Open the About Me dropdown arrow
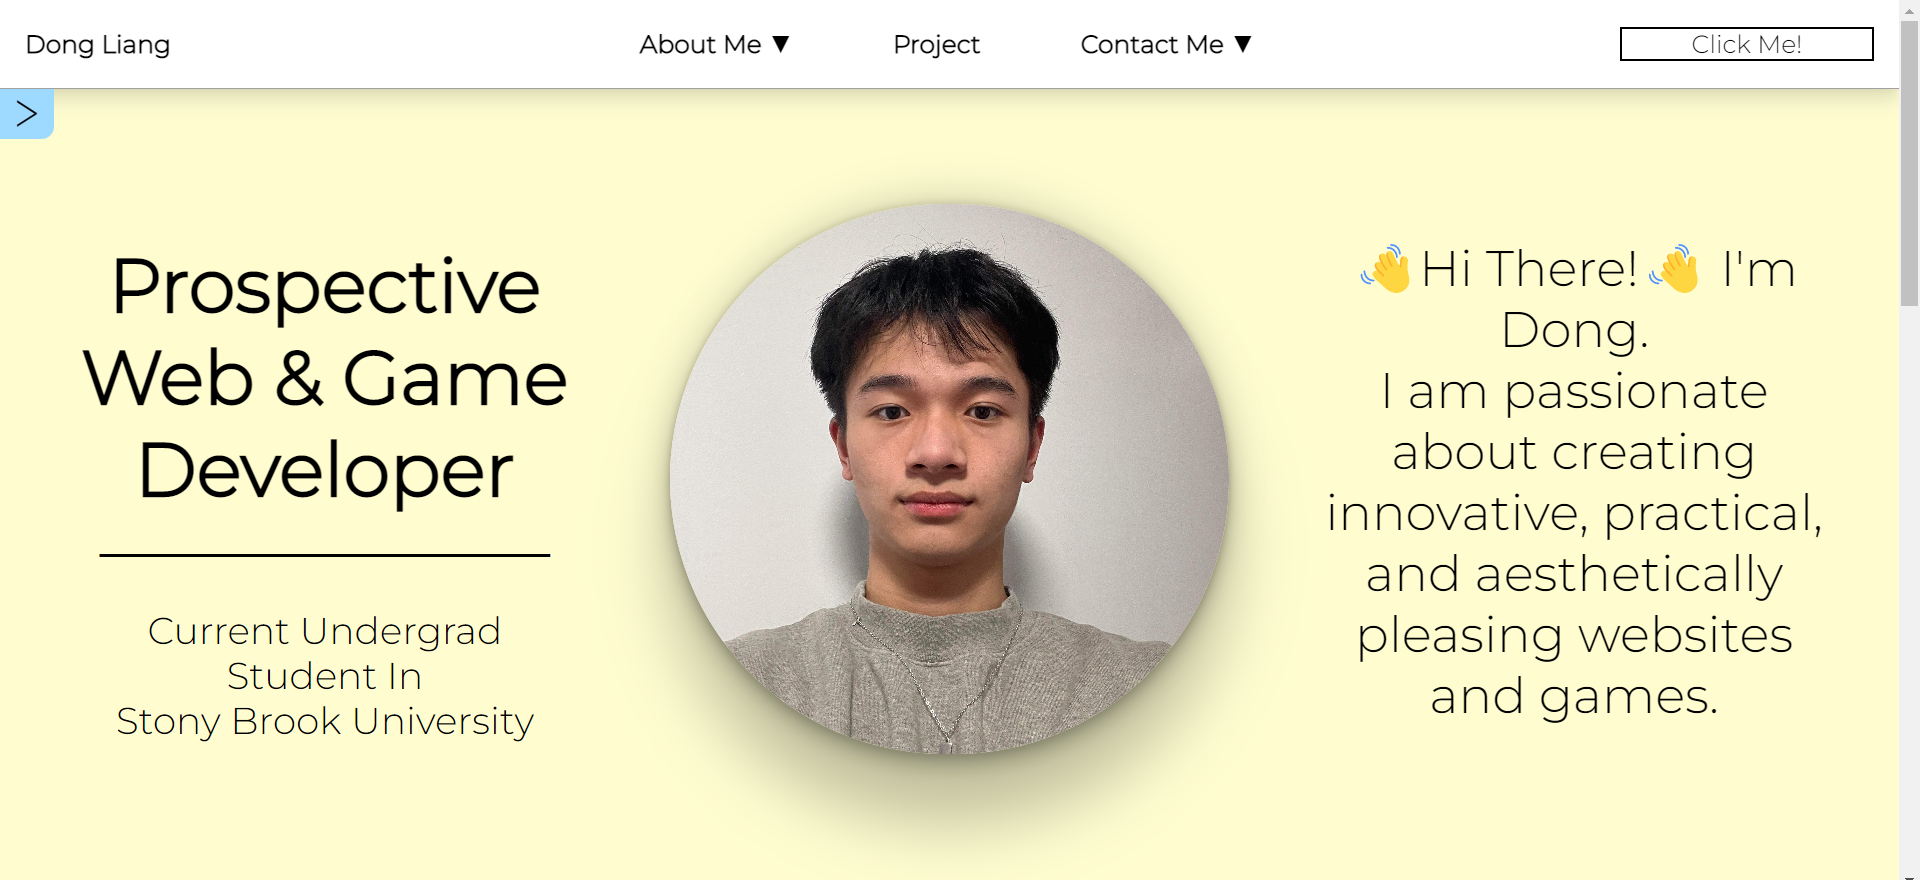Screen dimensions: 1920x880 coord(781,44)
